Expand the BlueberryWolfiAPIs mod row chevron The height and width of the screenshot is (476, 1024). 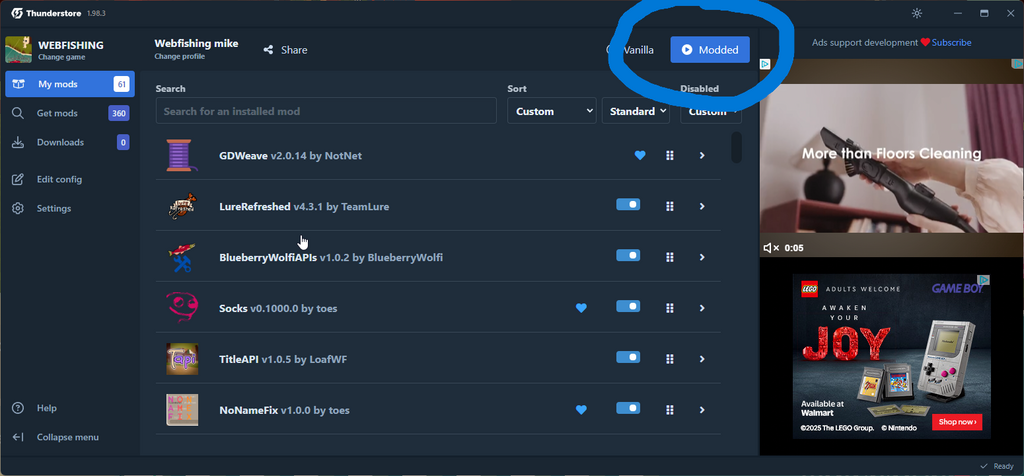click(x=702, y=257)
